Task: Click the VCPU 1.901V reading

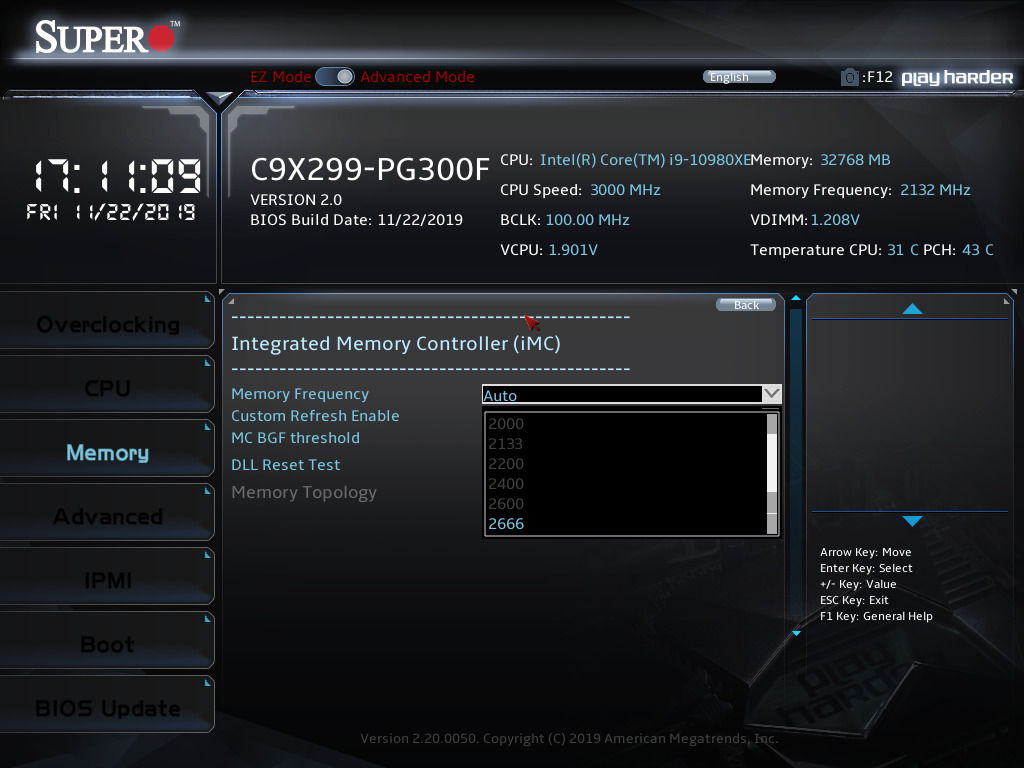Action: pyautogui.click(x=573, y=250)
